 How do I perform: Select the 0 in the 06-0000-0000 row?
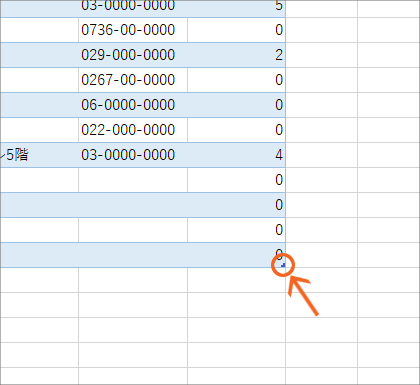[x=236, y=105]
